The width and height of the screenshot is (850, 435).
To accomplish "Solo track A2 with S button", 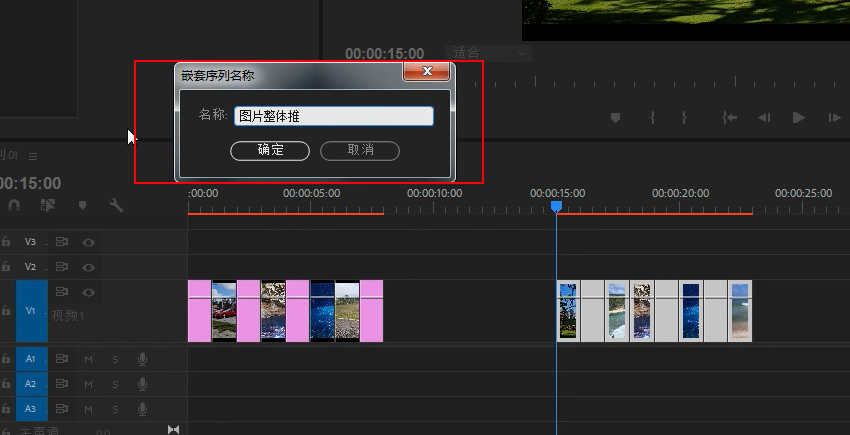I will coord(115,385).
